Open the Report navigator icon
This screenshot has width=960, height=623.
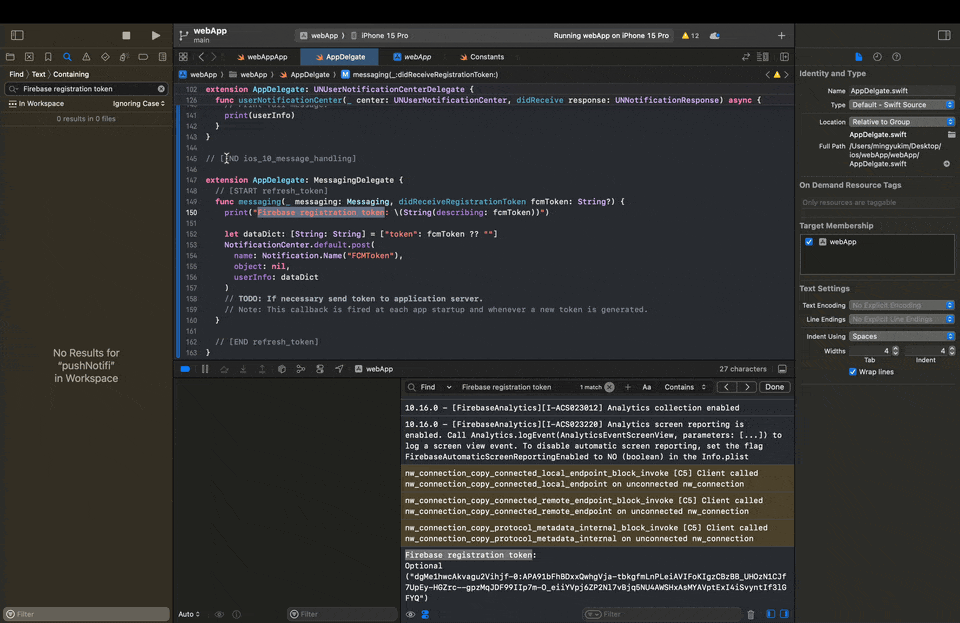(162, 57)
